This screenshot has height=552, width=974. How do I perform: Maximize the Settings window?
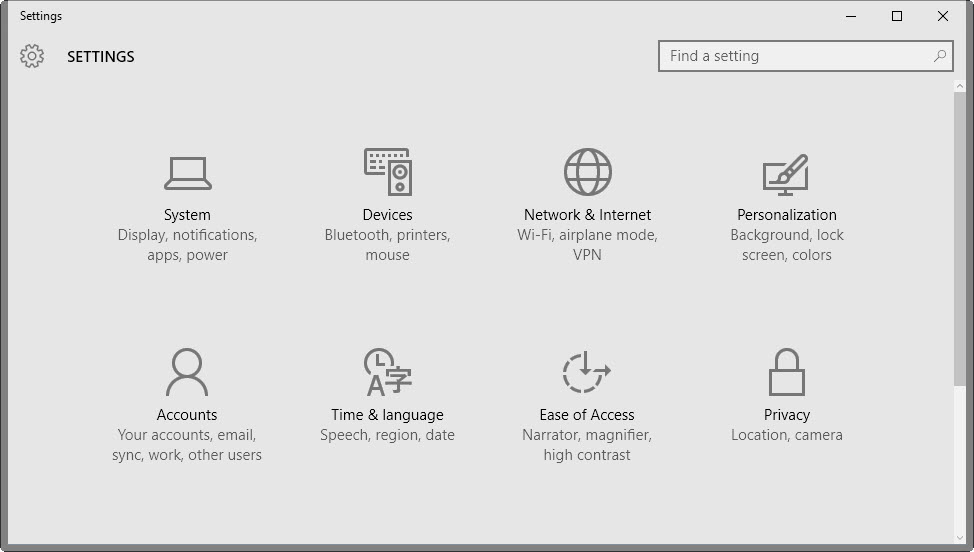pyautogui.click(x=897, y=16)
